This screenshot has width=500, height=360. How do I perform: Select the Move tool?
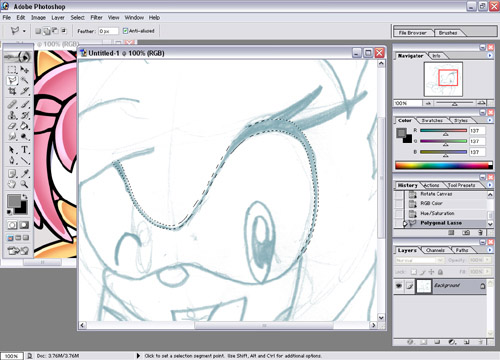tap(25, 70)
